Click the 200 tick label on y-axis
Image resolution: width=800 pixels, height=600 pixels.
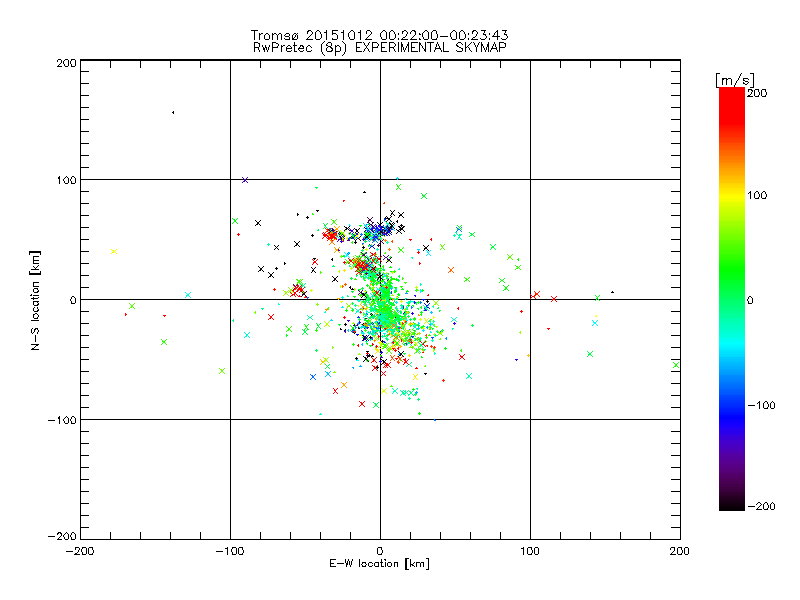(67, 63)
